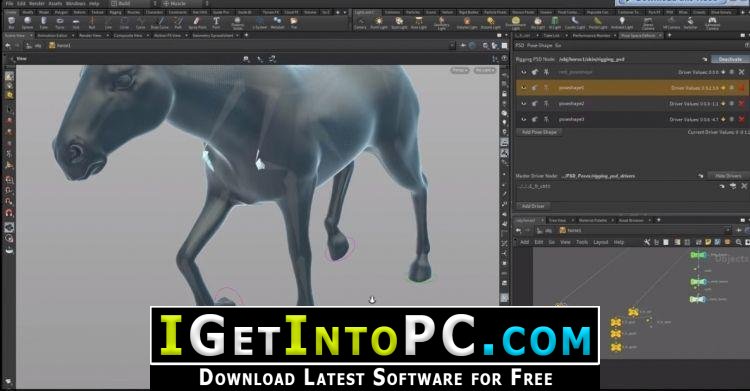The height and width of the screenshot is (391, 750).
Task: Select the Sphere shelf tool
Action: (27, 22)
